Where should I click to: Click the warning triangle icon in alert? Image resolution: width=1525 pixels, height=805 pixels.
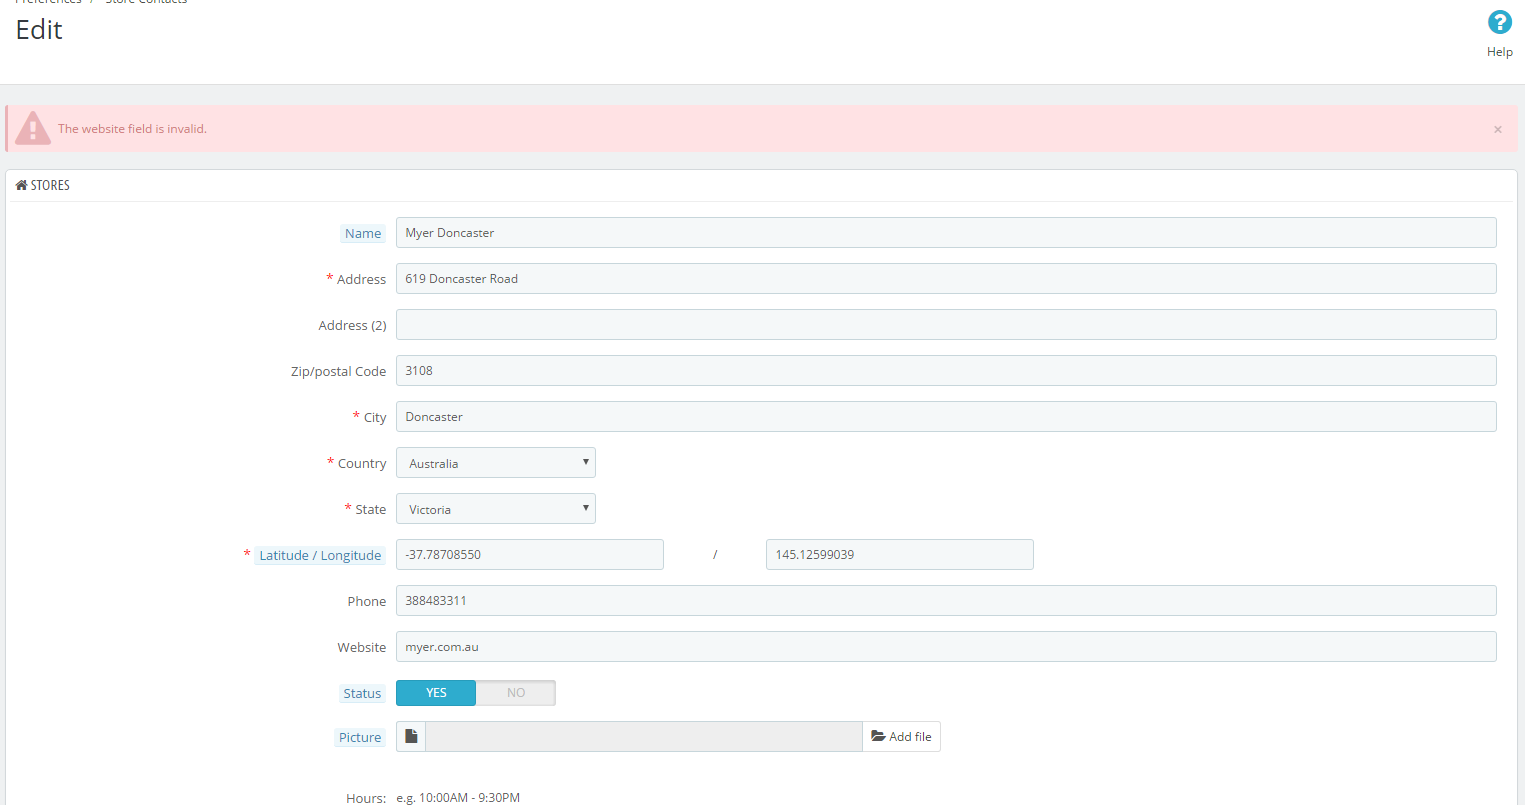(x=32, y=128)
